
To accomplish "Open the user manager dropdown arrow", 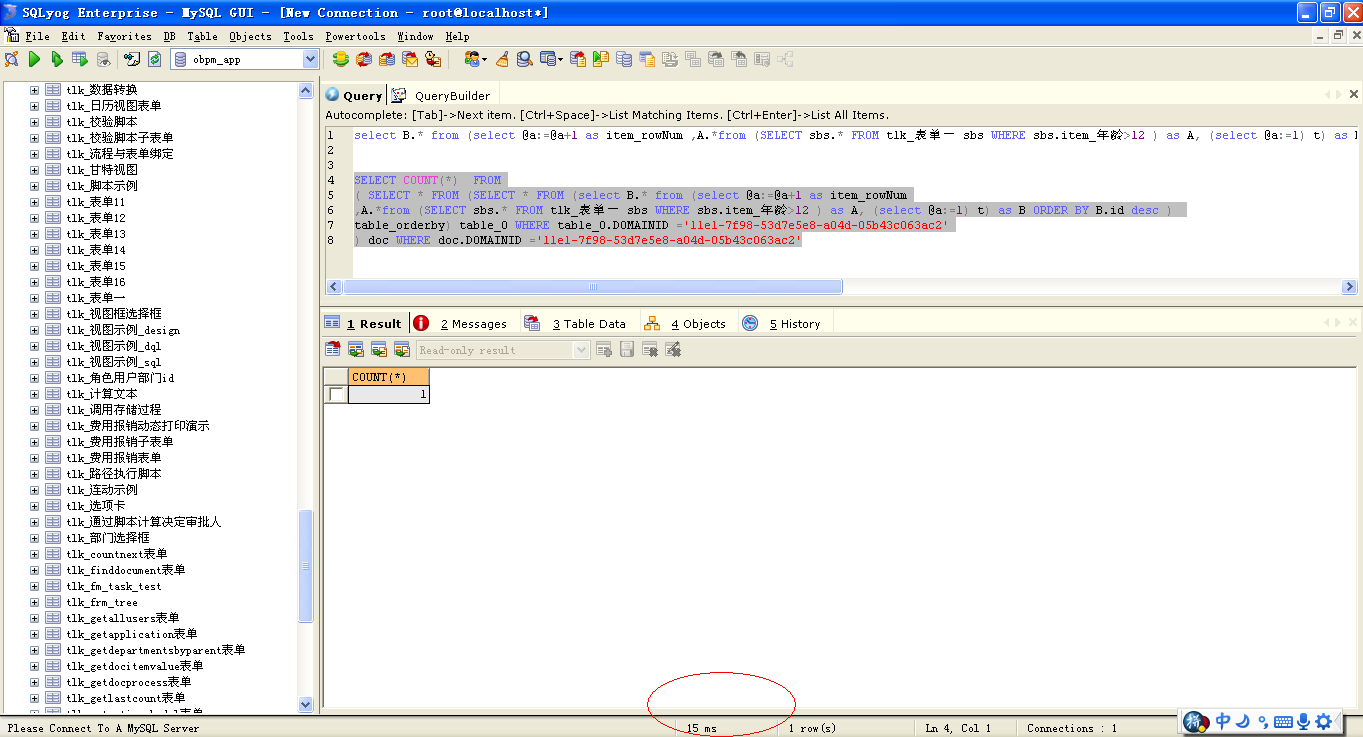I will [x=485, y=59].
